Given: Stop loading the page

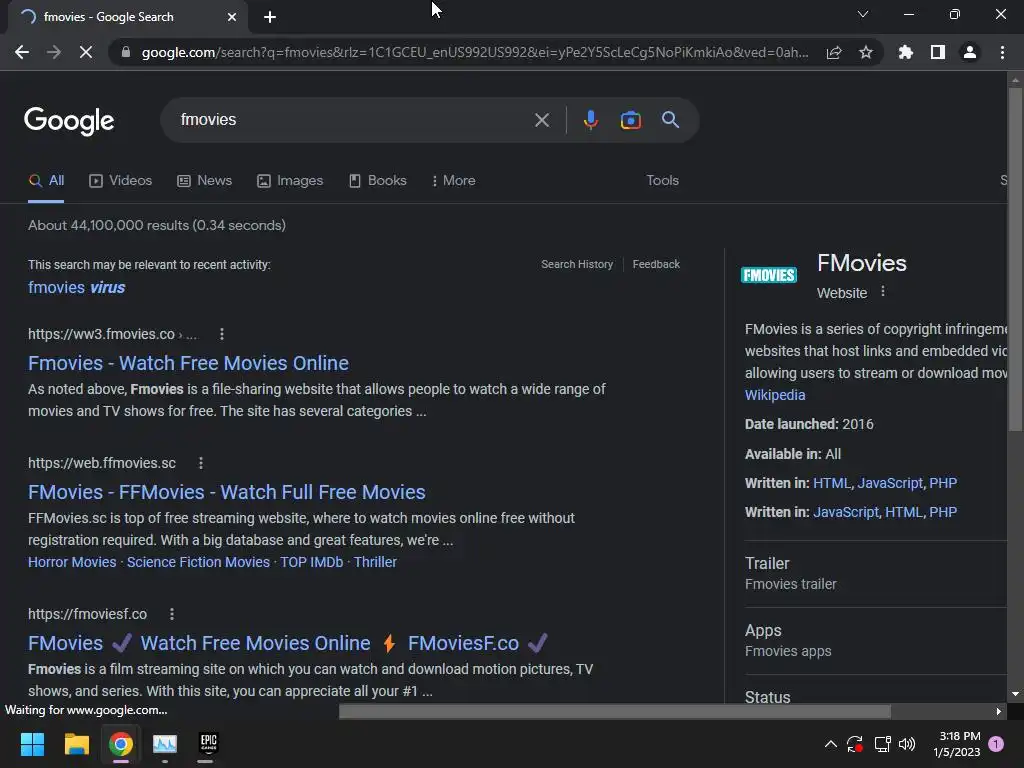Looking at the screenshot, I should [86, 52].
